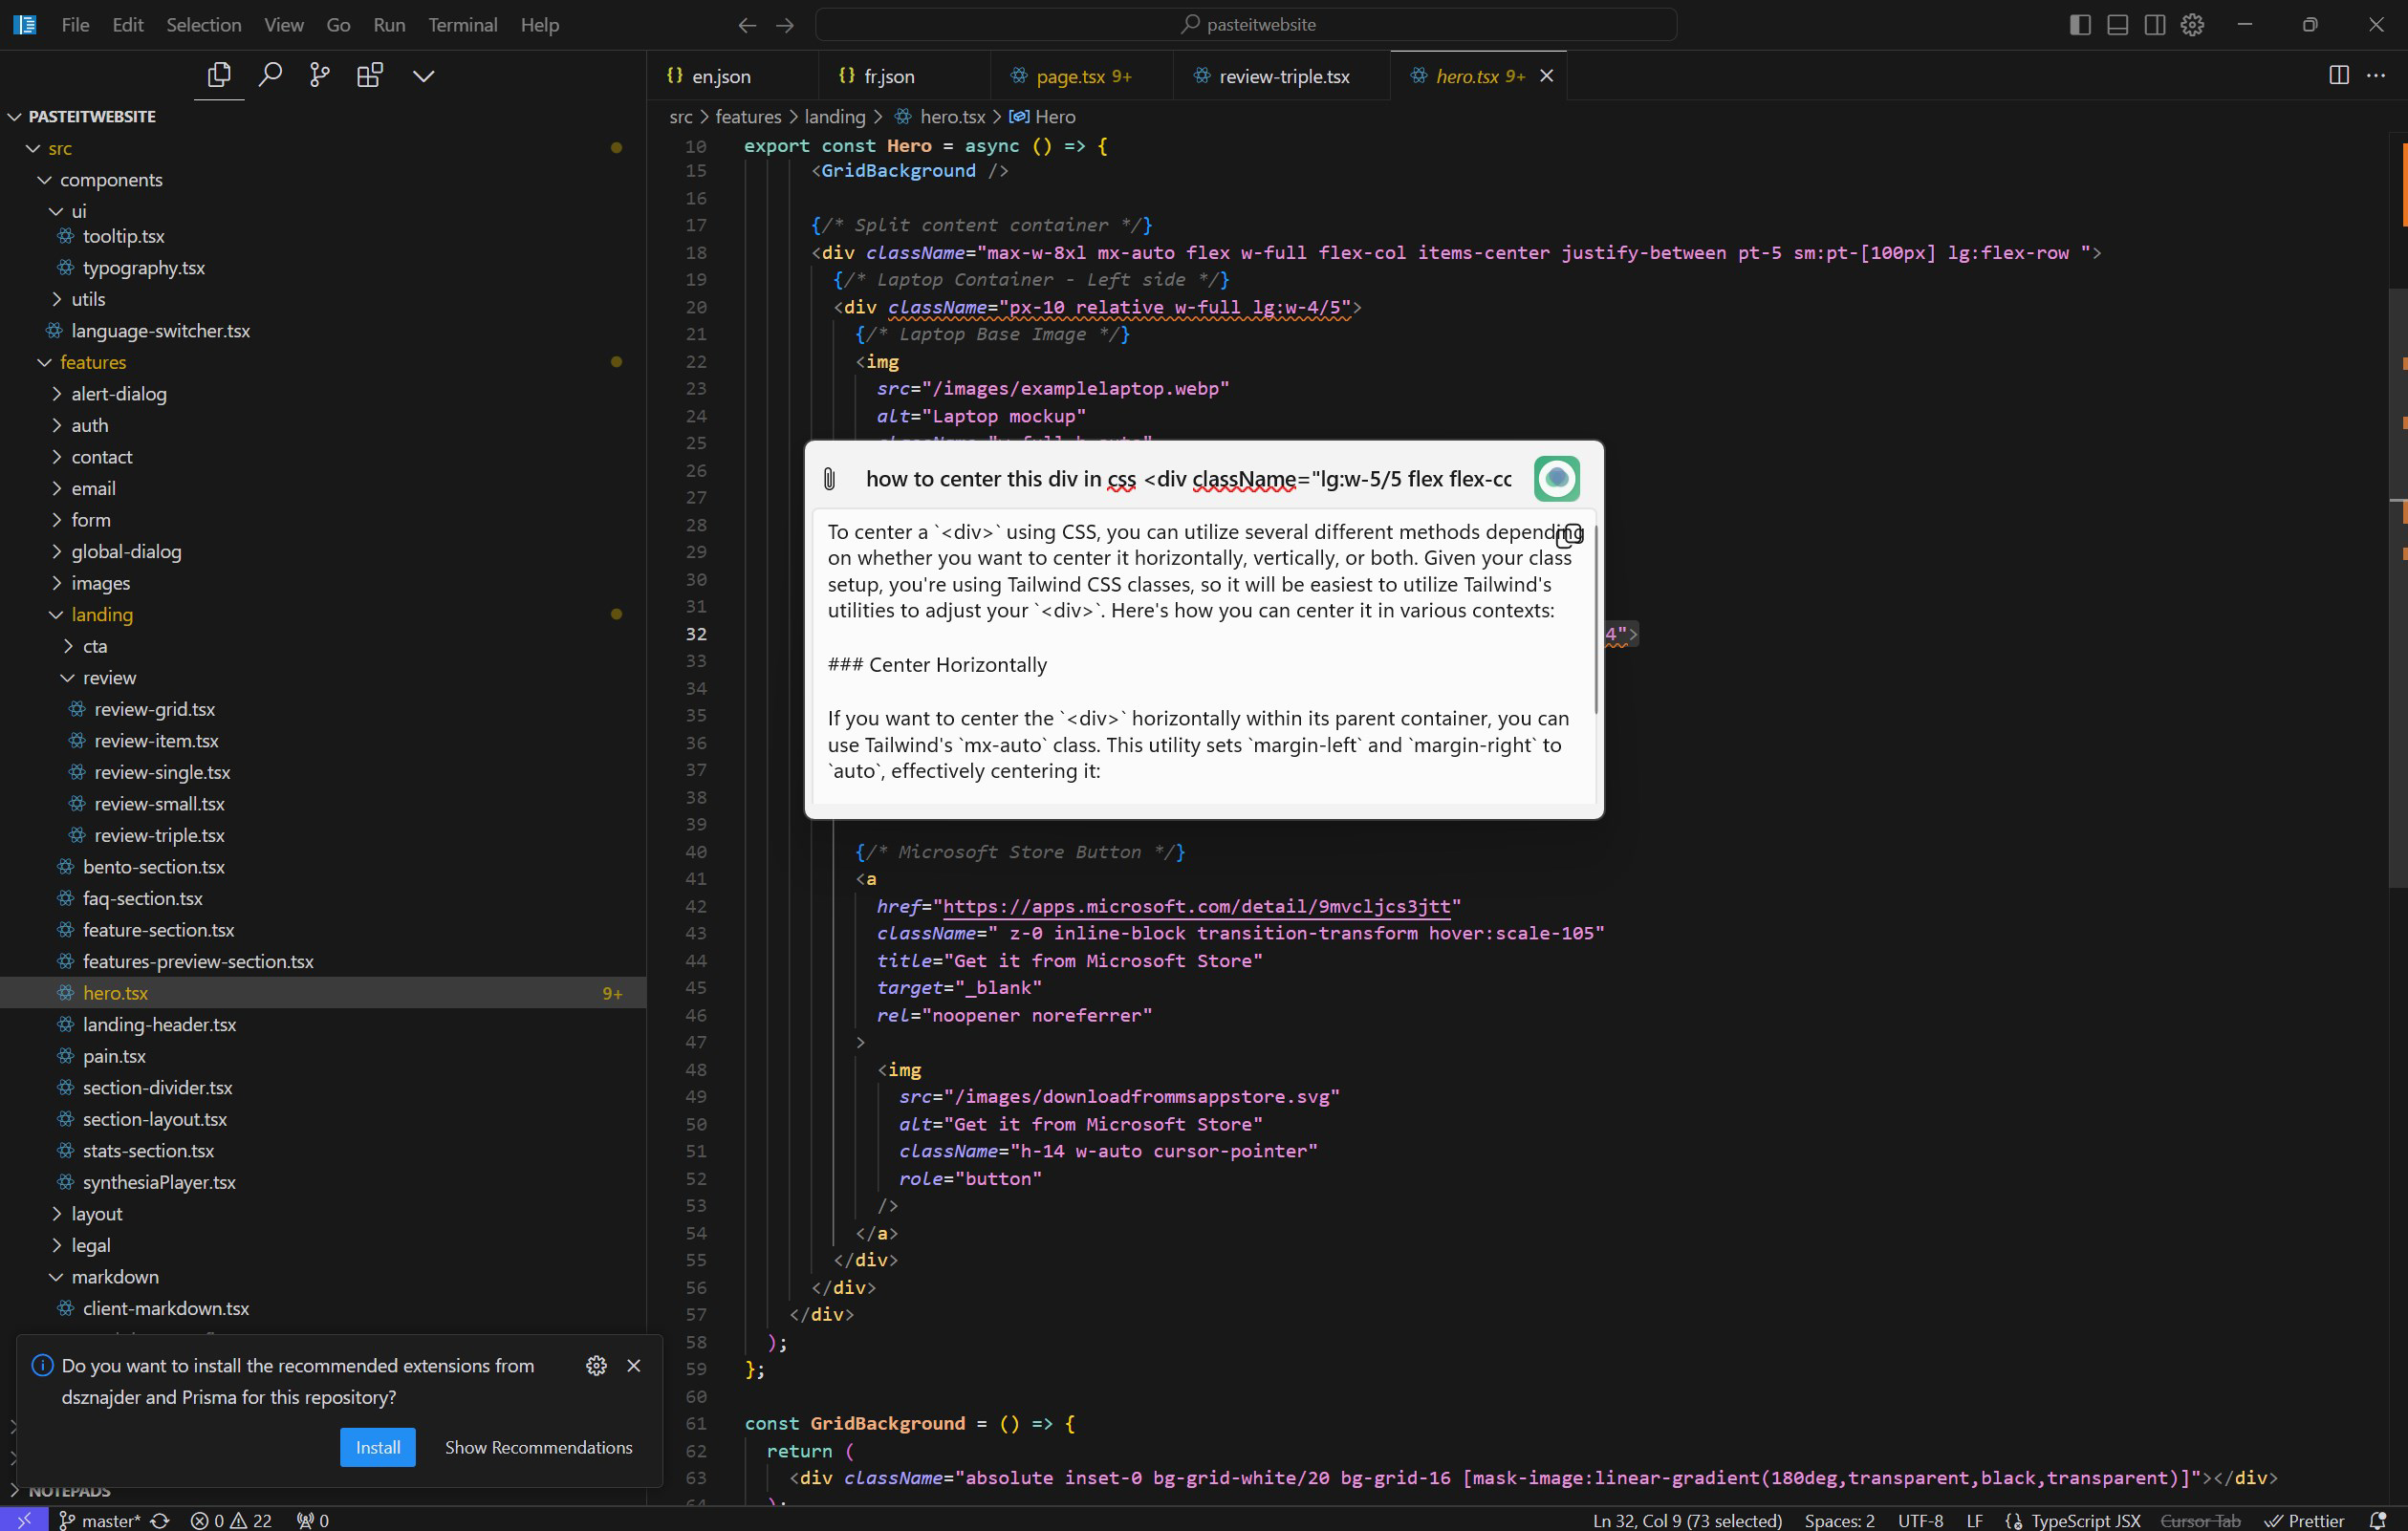2408x1531 pixels.
Task: Close the hero.tsx tab
Action: (1546, 76)
